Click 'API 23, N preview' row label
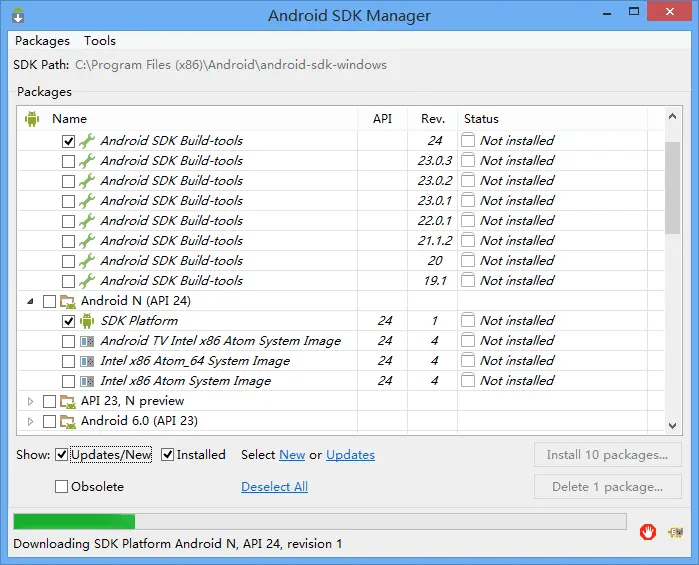The height and width of the screenshot is (565, 699). pos(132,401)
